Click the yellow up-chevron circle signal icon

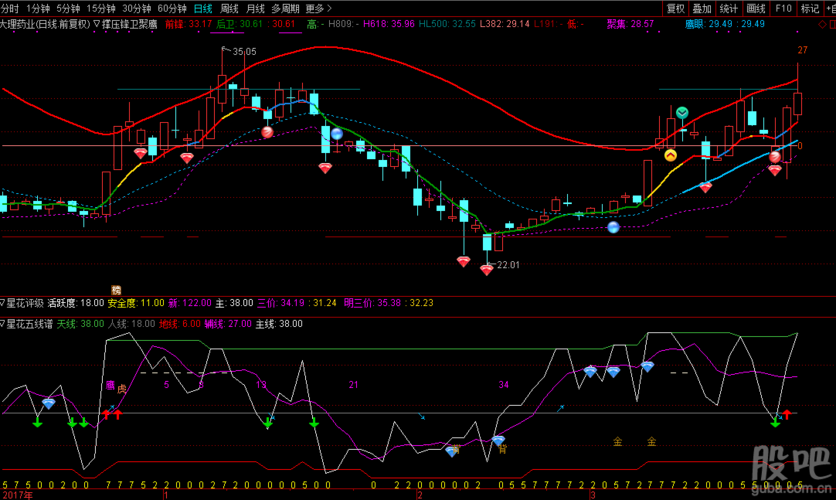coord(671,155)
